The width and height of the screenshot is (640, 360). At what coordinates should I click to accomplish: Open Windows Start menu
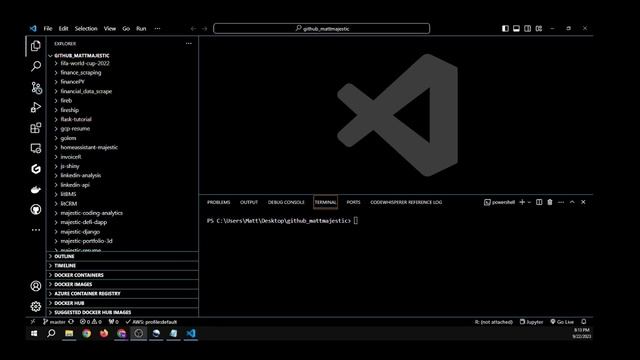point(34,333)
